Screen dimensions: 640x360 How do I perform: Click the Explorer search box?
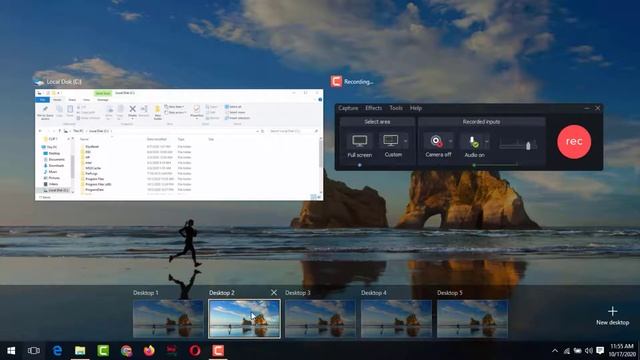293,131
